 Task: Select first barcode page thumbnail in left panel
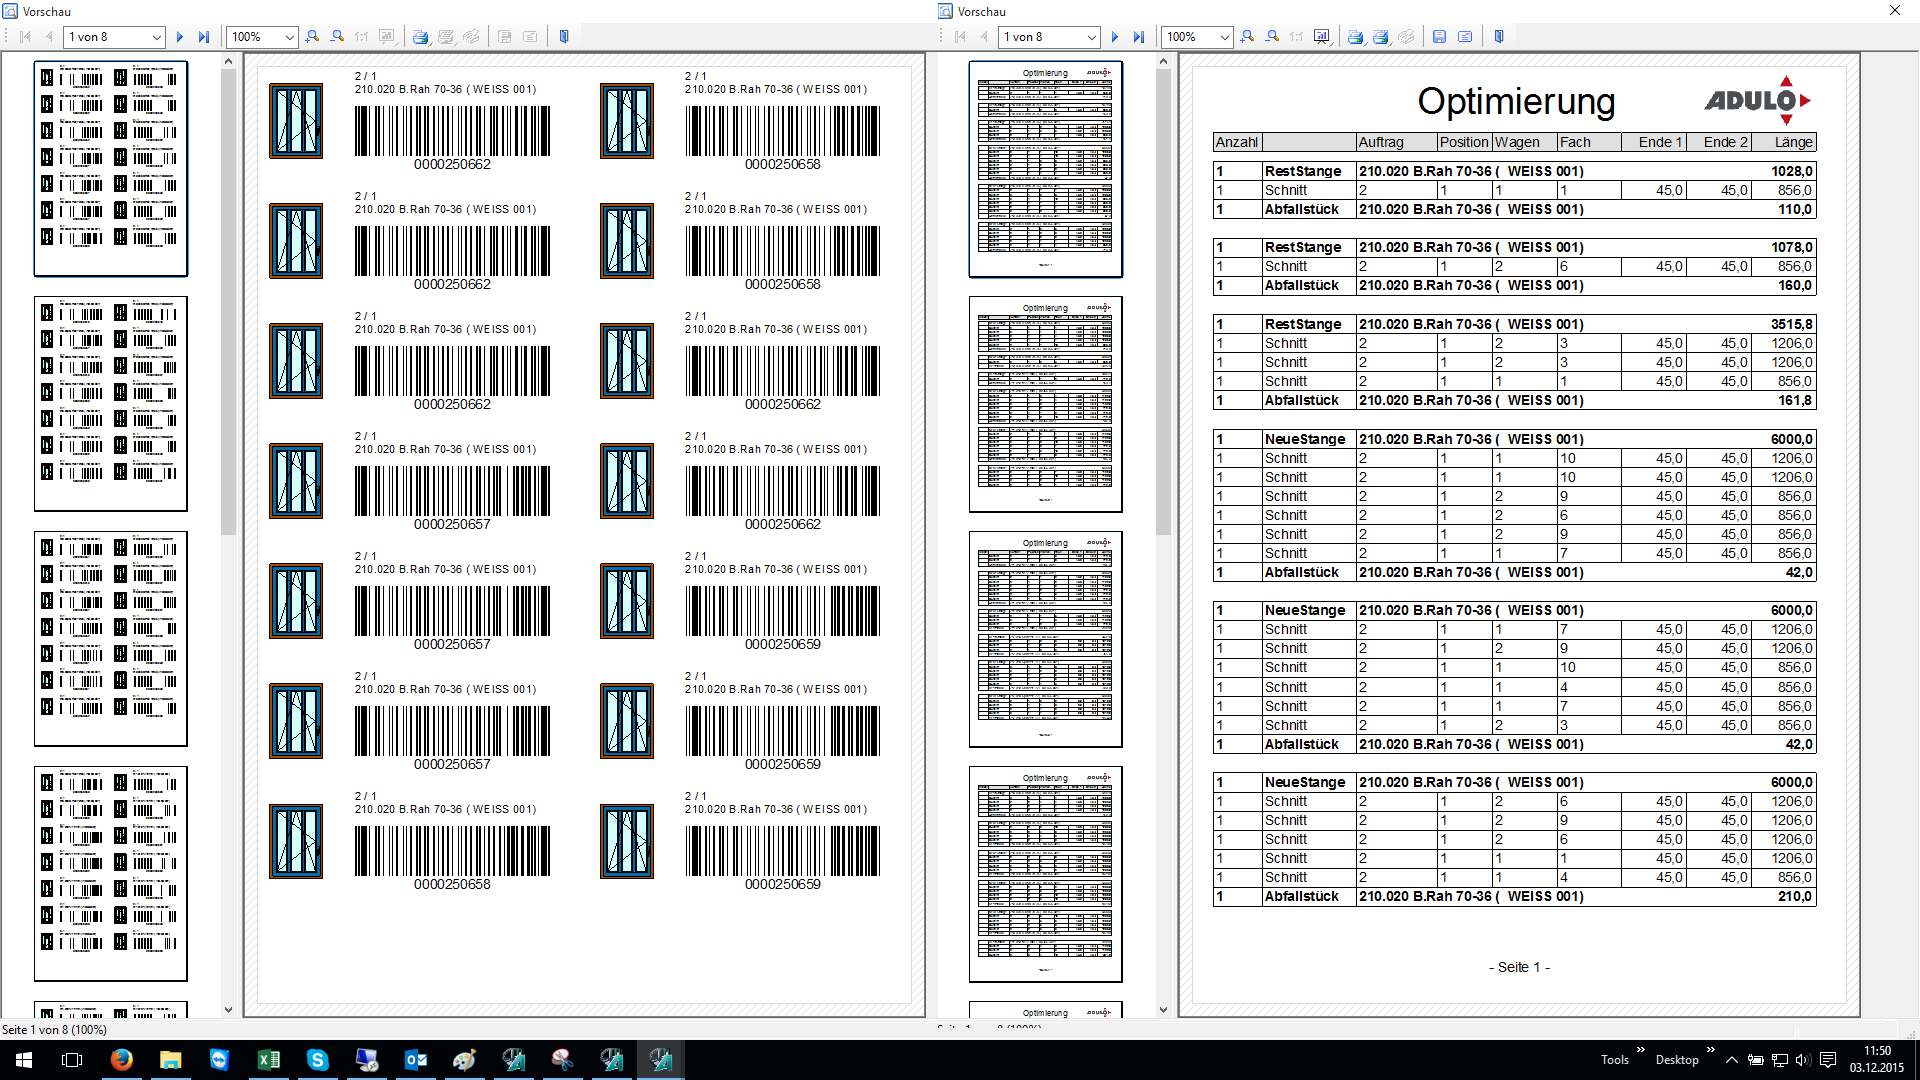pyautogui.click(x=111, y=169)
